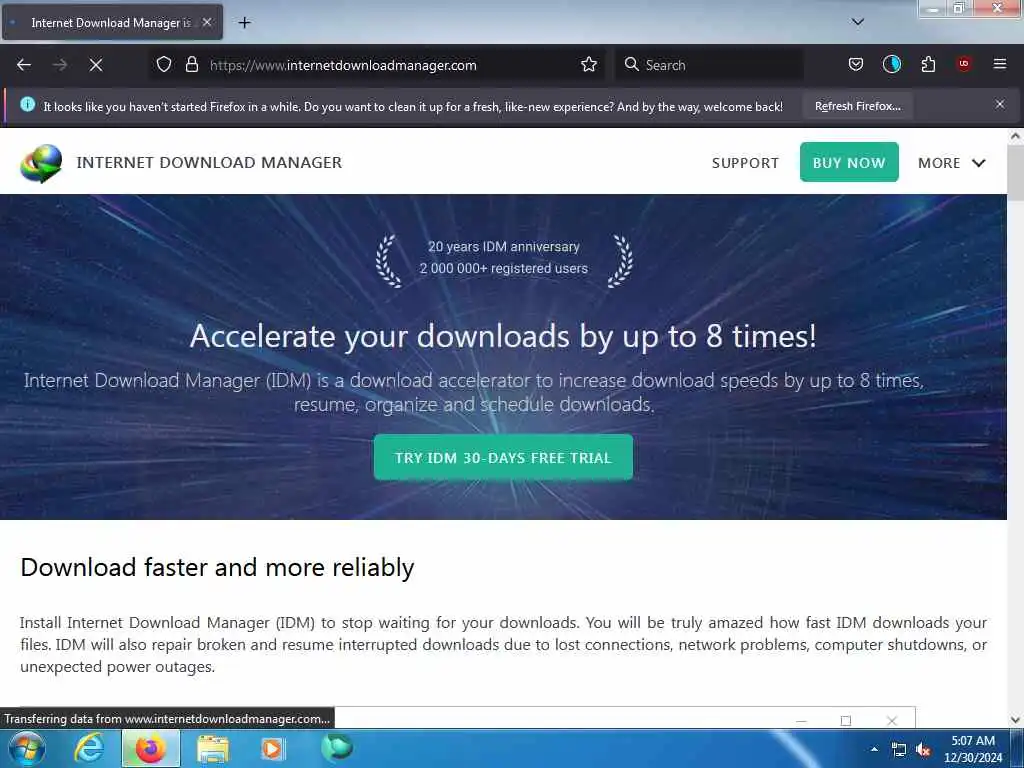Screen dimensions: 1024x768
Task: Click the 20 years IDM anniversary text
Action: 504,247
